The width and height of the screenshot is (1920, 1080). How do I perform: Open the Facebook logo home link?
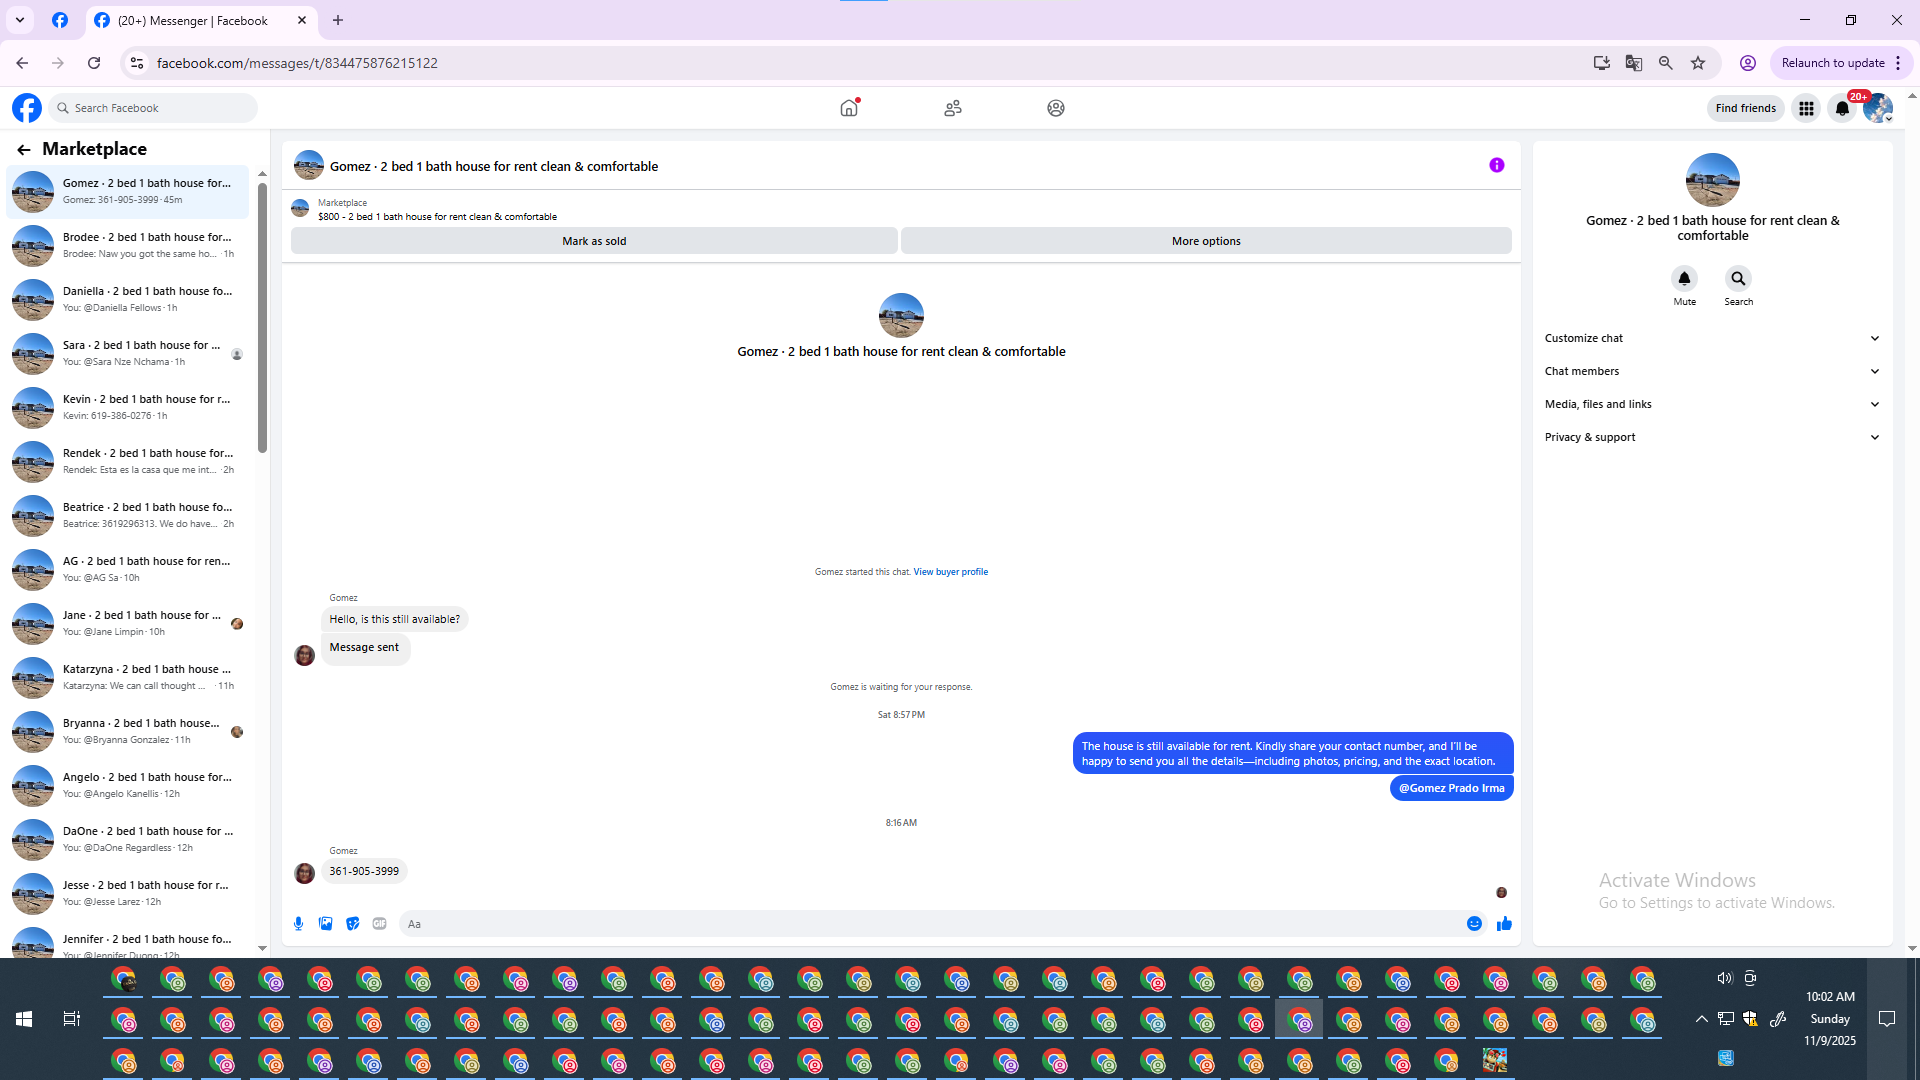click(x=27, y=108)
